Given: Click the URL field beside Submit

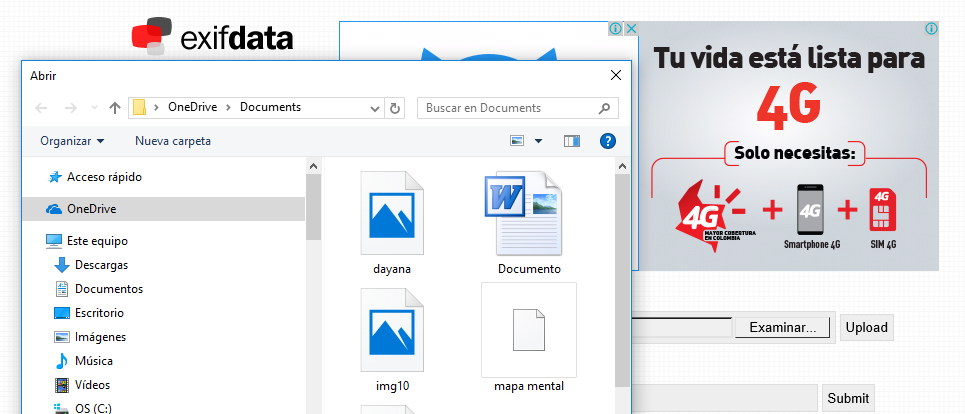Looking at the screenshot, I should coord(725,398).
